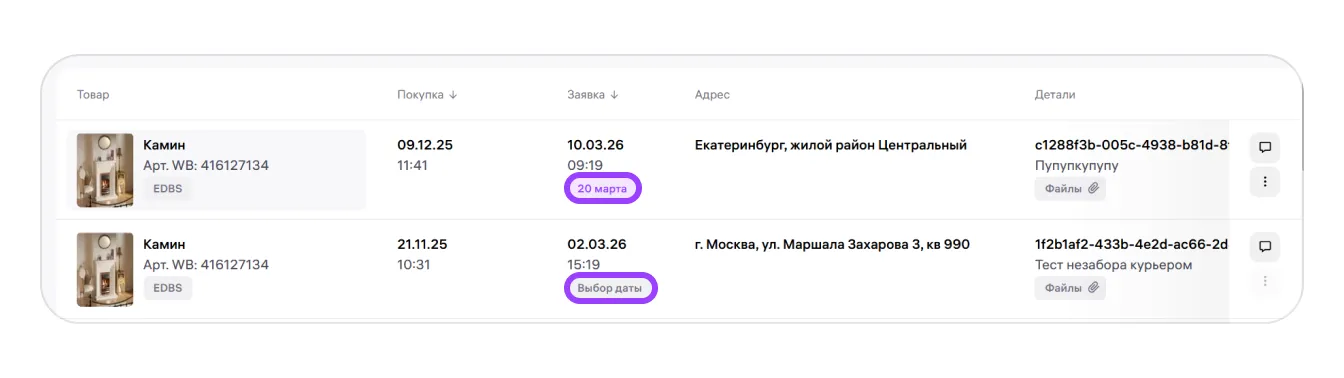The width and height of the screenshot is (1344, 378).
Task: Click paperclip in first row Файлы
Action: (x=1093, y=188)
